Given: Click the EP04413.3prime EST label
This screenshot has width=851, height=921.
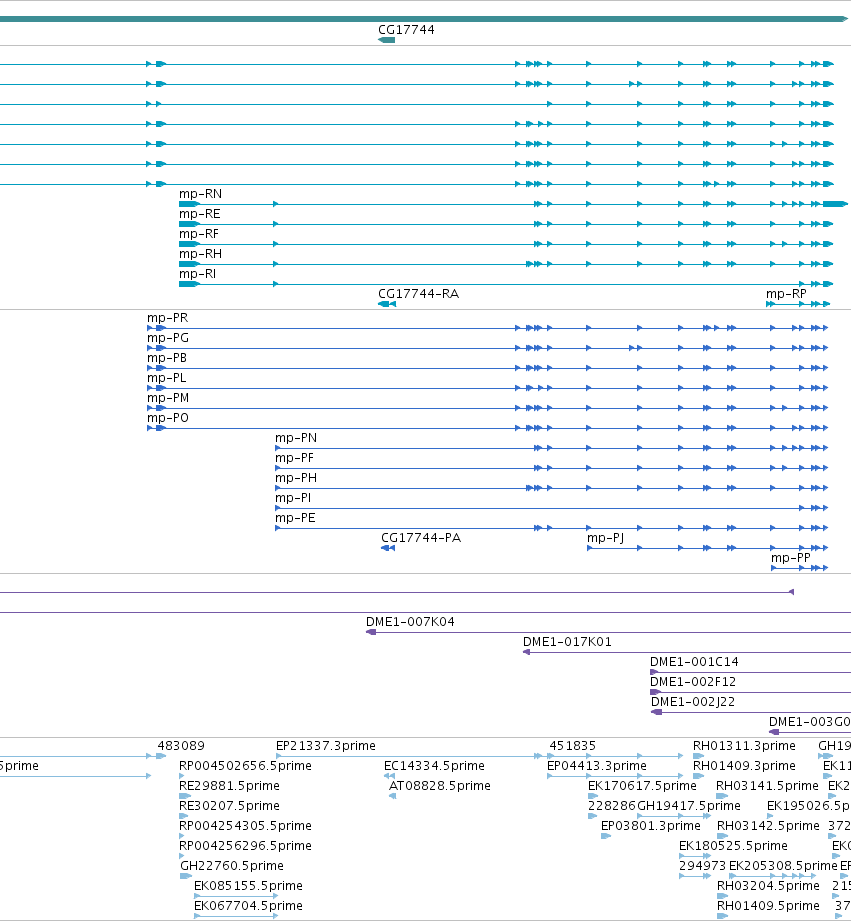Looking at the screenshot, I should (x=597, y=765).
